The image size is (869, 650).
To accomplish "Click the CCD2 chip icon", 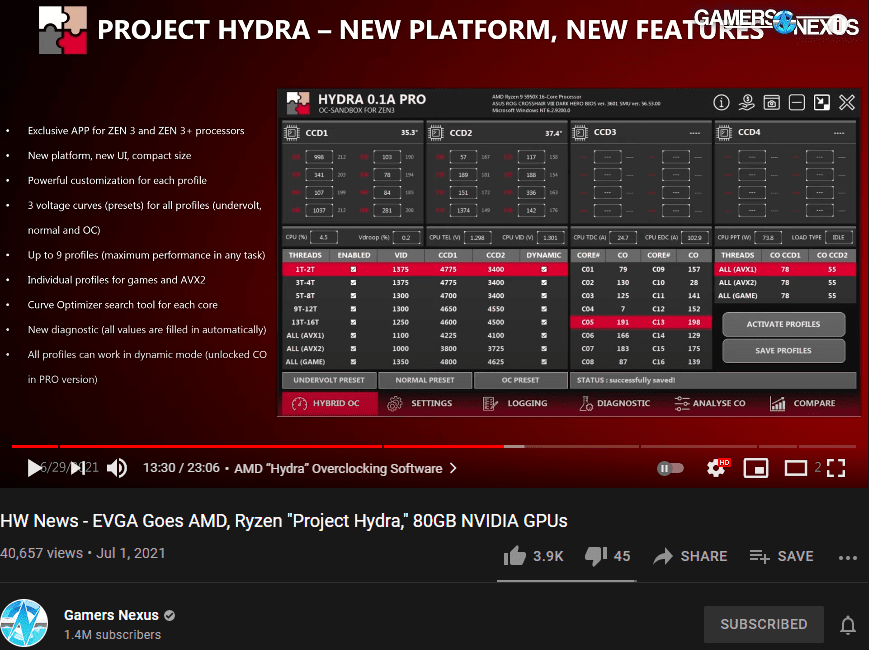I will (436, 133).
